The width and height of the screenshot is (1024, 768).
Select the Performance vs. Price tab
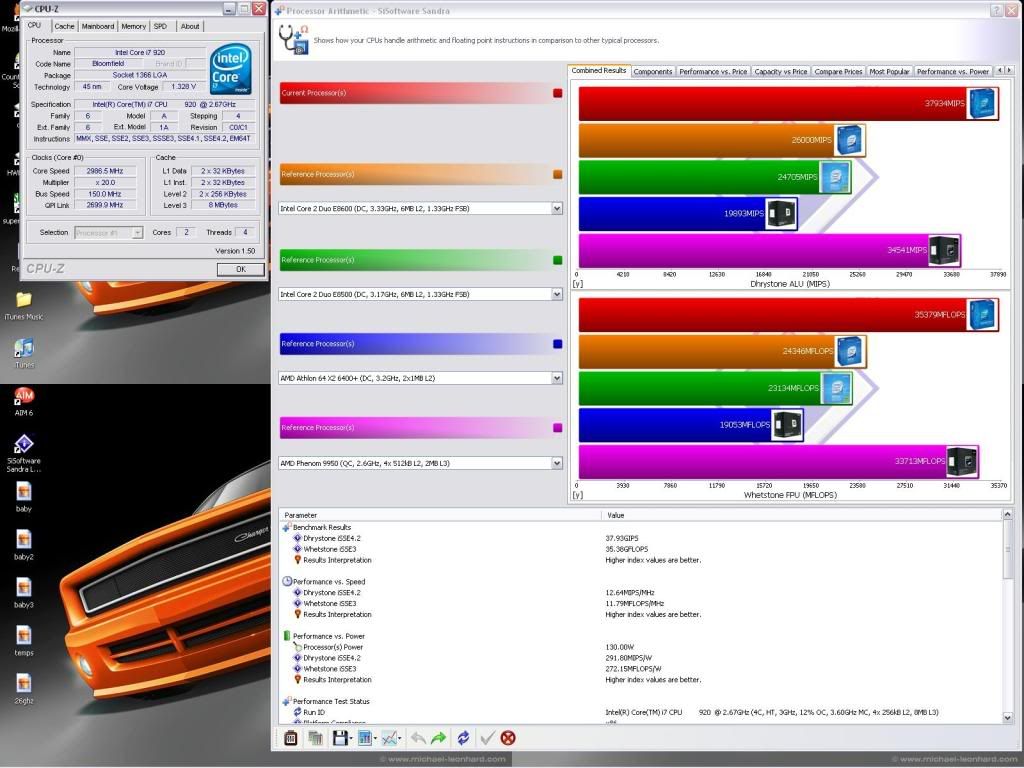coord(712,71)
